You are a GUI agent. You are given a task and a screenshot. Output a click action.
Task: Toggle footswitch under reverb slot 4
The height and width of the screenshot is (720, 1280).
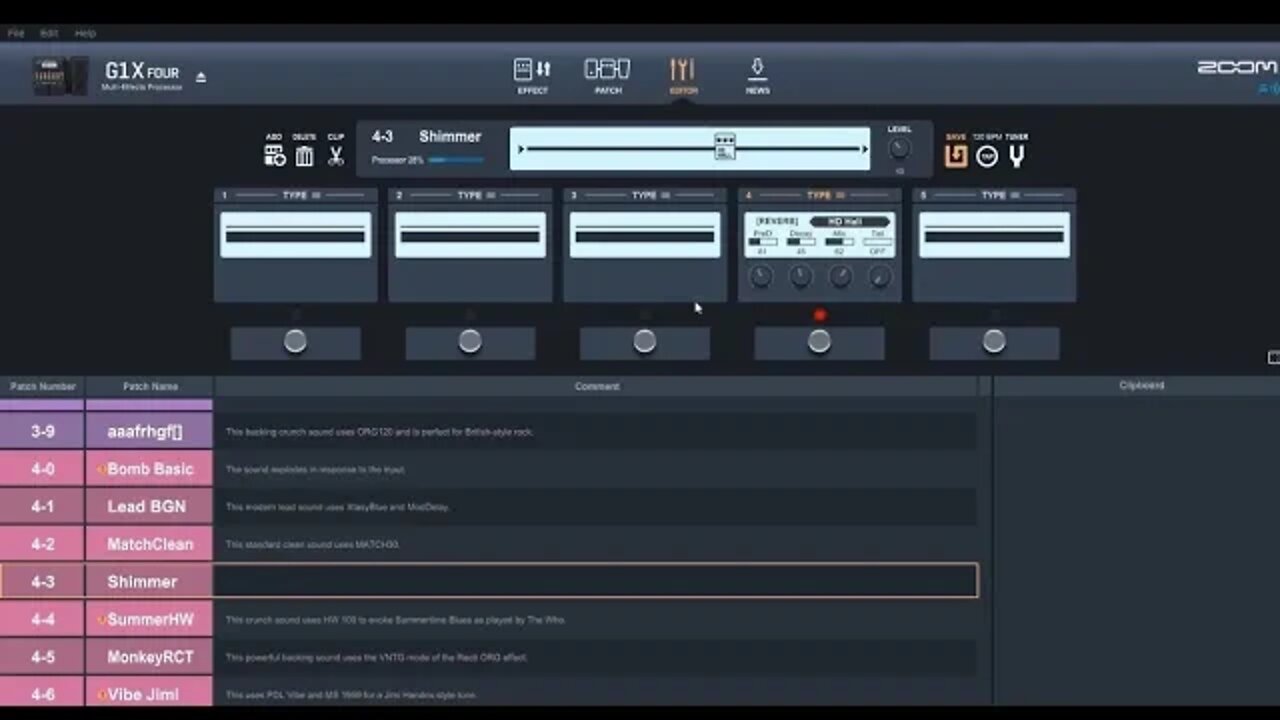coord(819,342)
